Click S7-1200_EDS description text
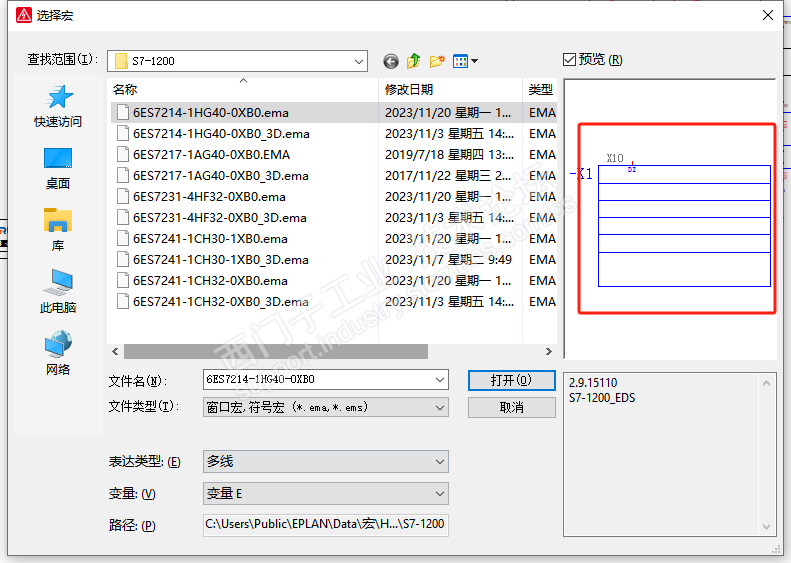The width and height of the screenshot is (791, 563). pos(602,398)
